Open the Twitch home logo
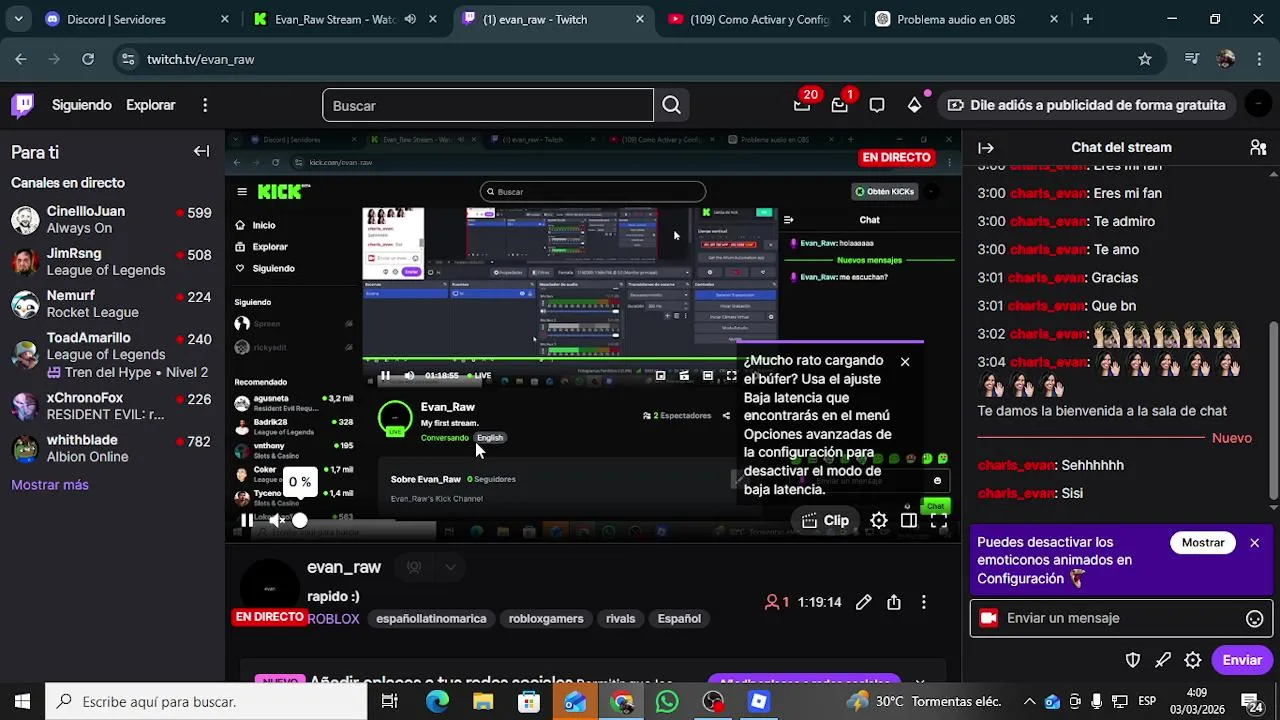Screen dimensions: 1280x720 tap(22, 105)
